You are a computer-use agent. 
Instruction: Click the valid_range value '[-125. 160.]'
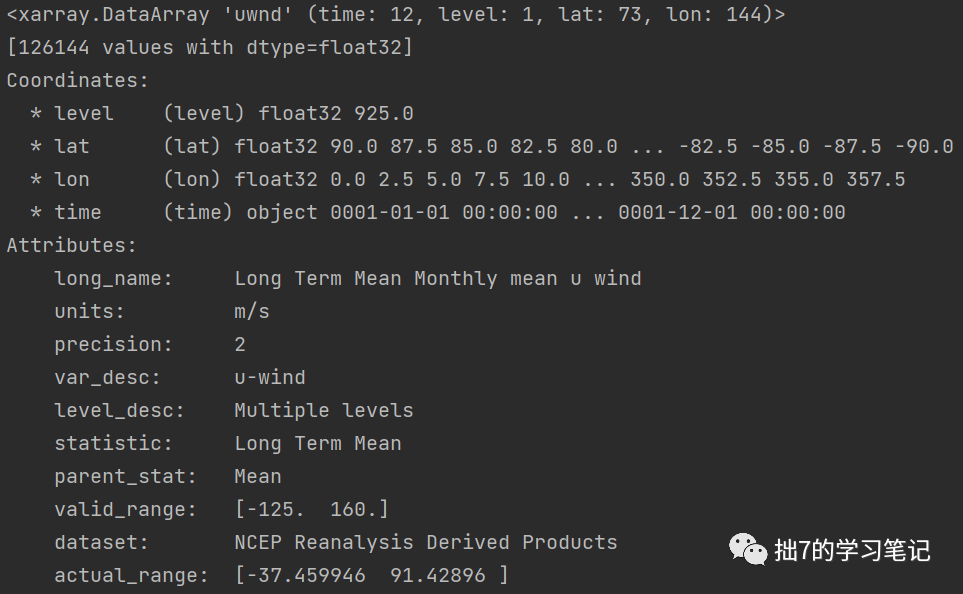(x=311, y=509)
